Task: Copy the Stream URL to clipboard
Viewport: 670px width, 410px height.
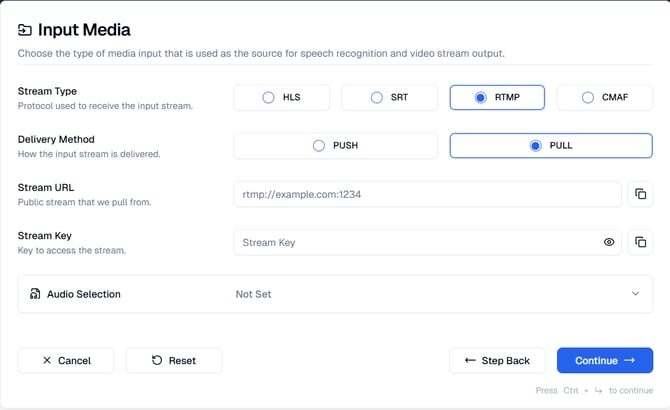Action: tap(640, 194)
